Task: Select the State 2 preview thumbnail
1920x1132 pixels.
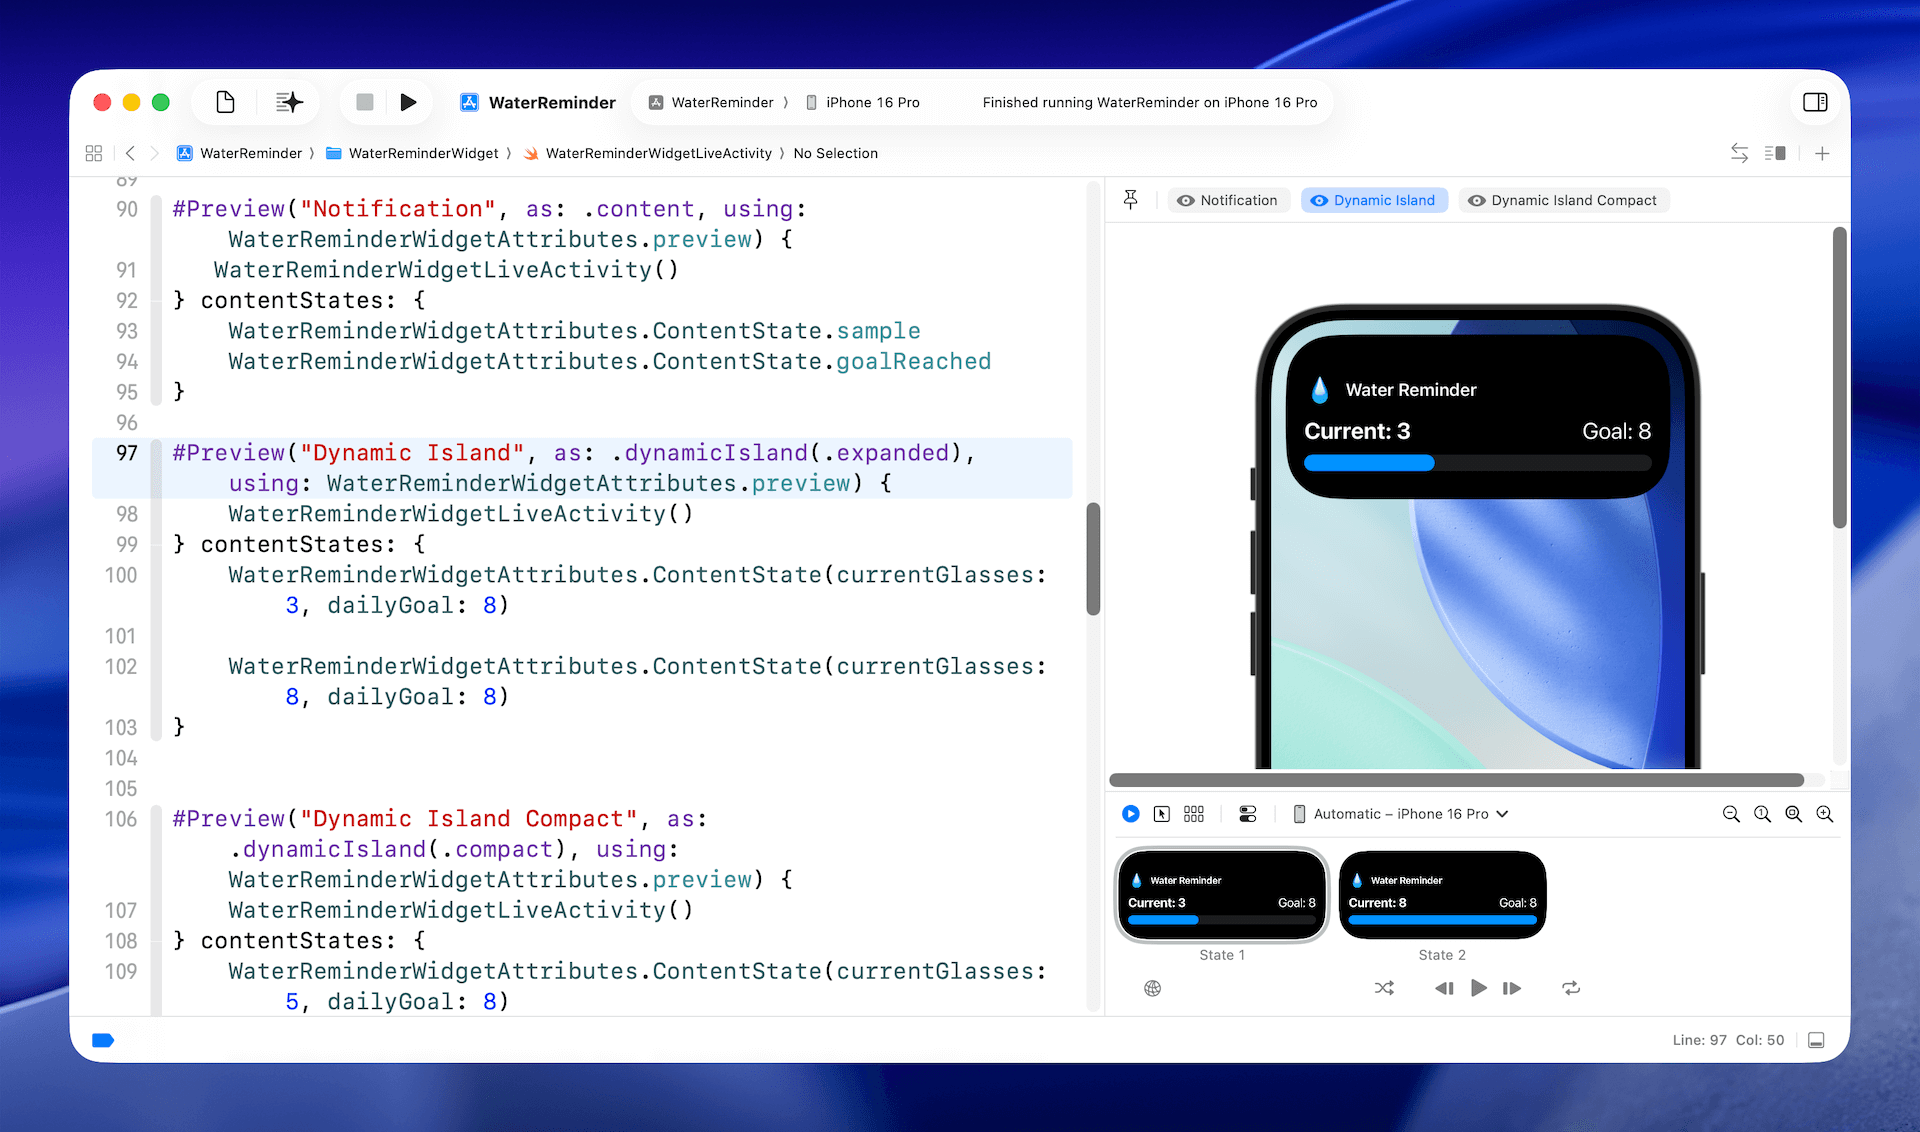Action: [1442, 895]
